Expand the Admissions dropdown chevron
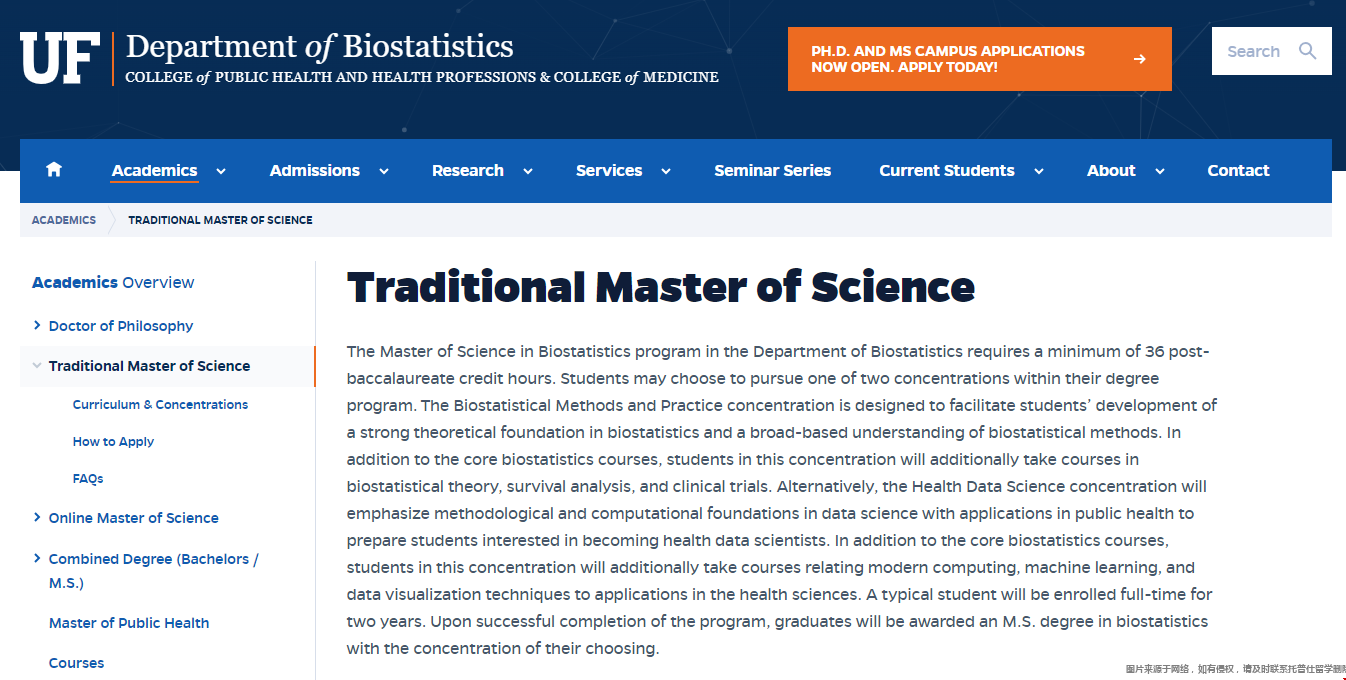The image size is (1346, 680). pos(384,171)
